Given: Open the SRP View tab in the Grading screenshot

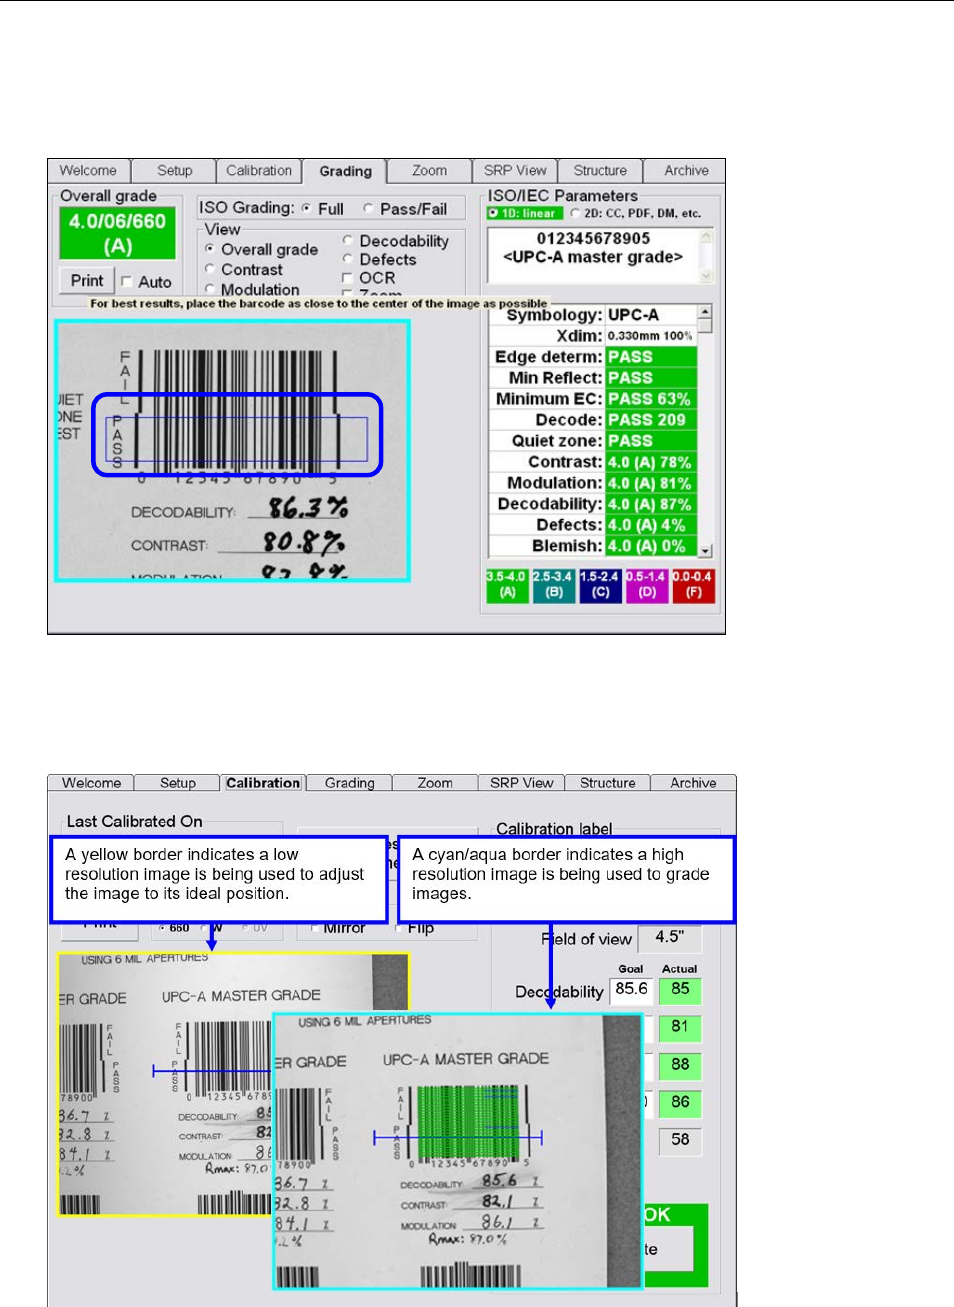Looking at the screenshot, I should (x=515, y=171).
